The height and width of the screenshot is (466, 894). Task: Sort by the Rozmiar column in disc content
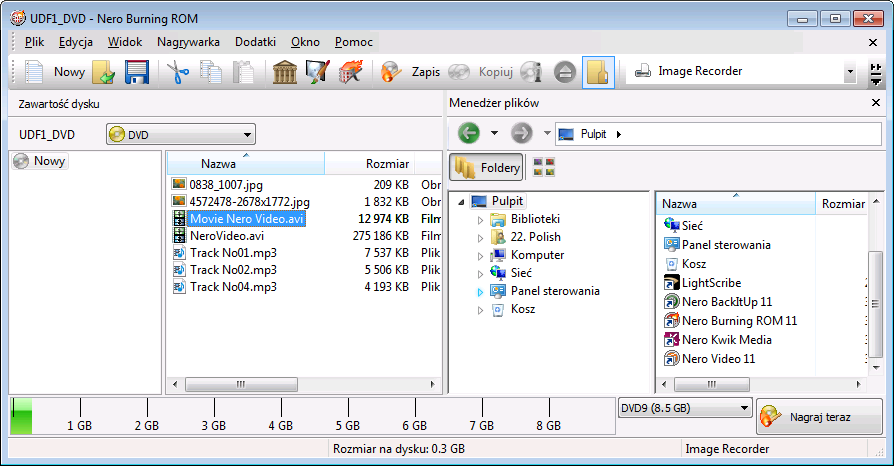click(370, 164)
